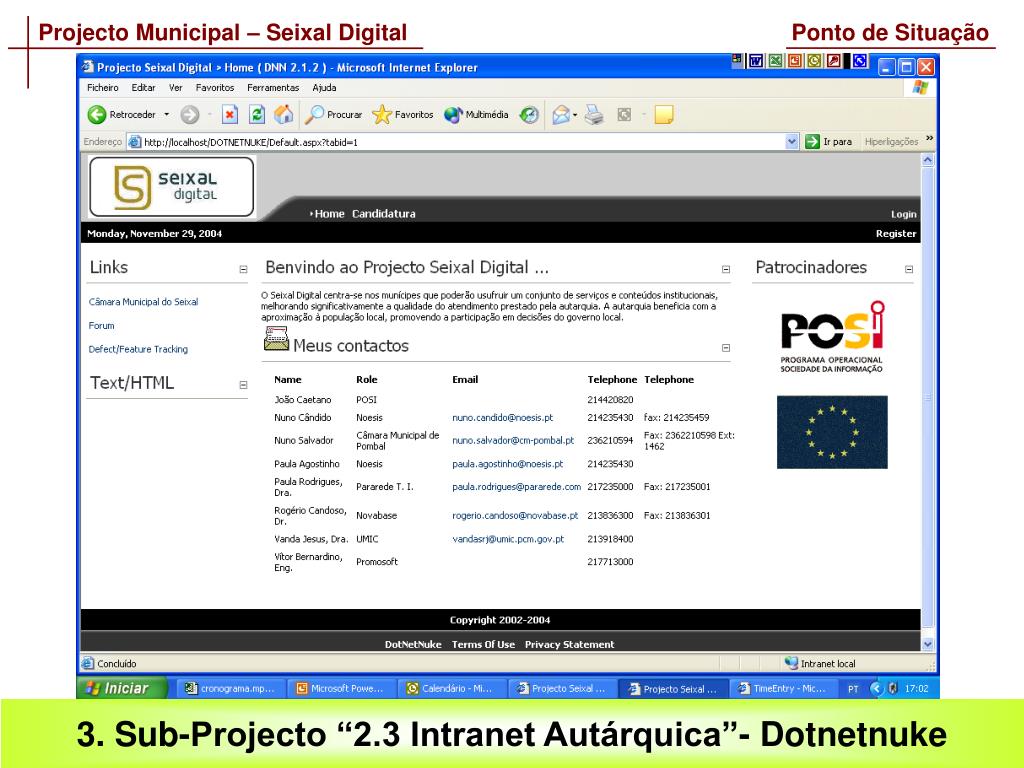1024x768 pixels.
Task: Click the grey Forward arrow icon
Action: tap(190, 115)
